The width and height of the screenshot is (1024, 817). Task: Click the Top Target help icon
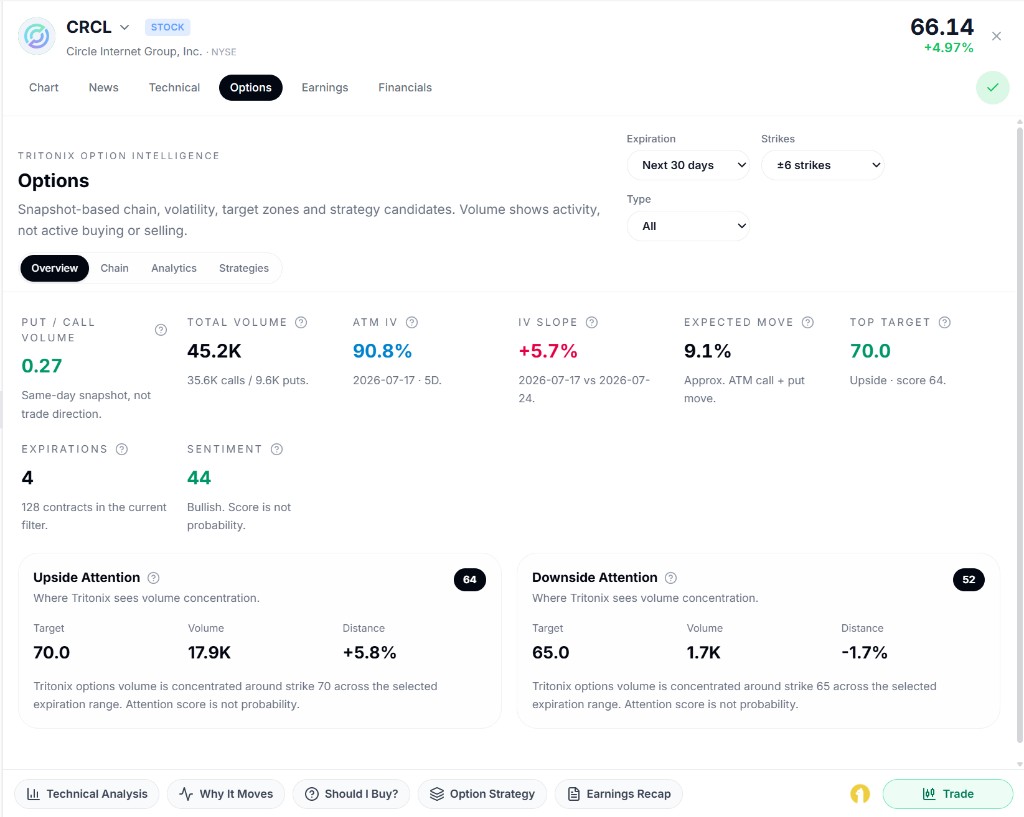[944, 322]
